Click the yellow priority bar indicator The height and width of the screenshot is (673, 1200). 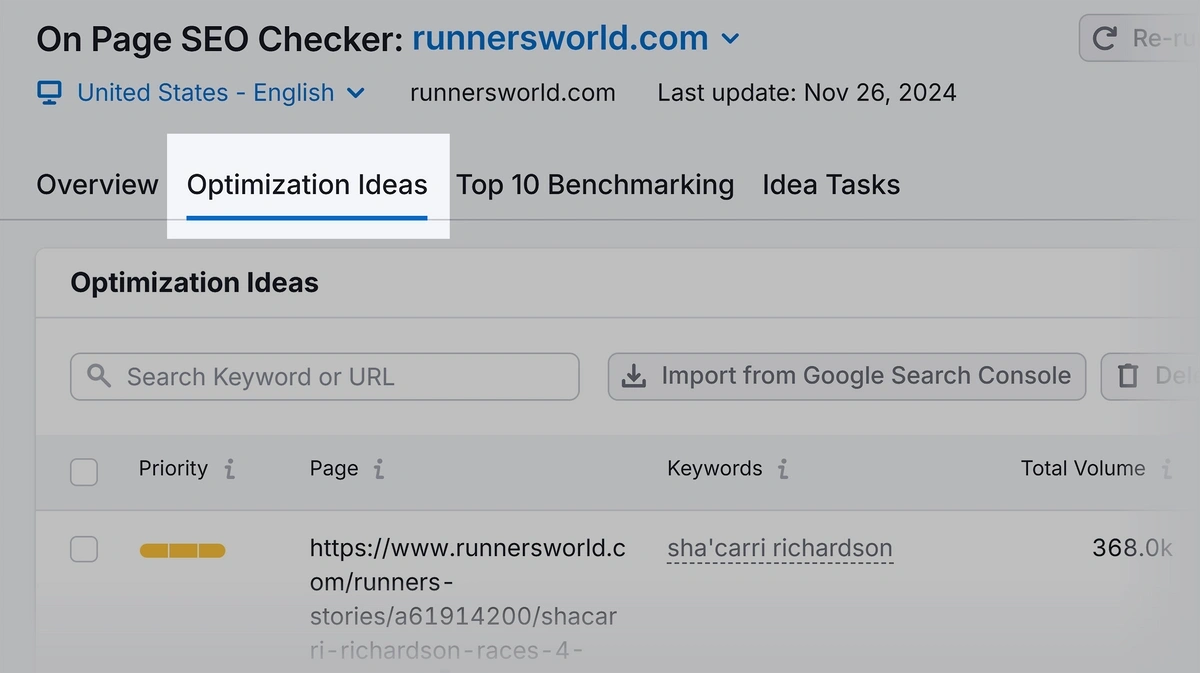(182, 550)
